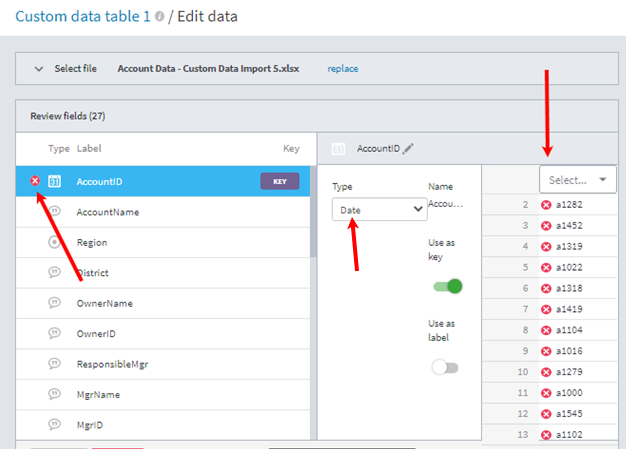Open the Select... dropdown above data preview
Screen dimensions: 626x451
click(x=577, y=180)
